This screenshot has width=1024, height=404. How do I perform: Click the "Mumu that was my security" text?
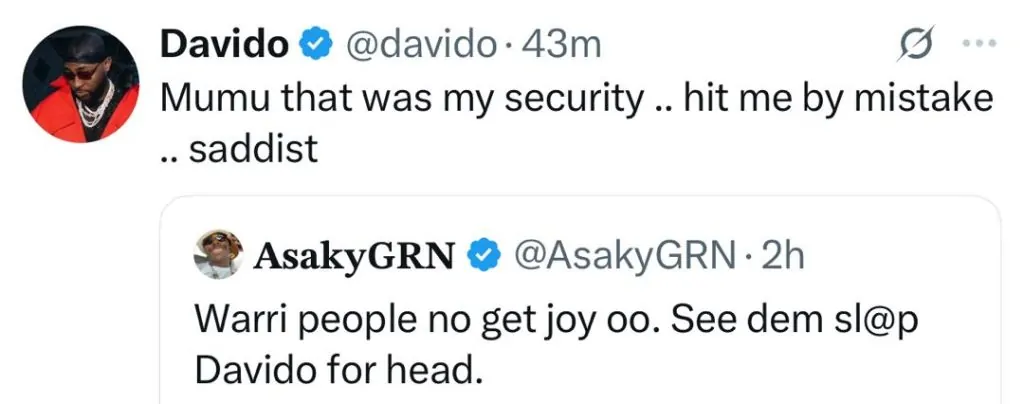[400, 98]
